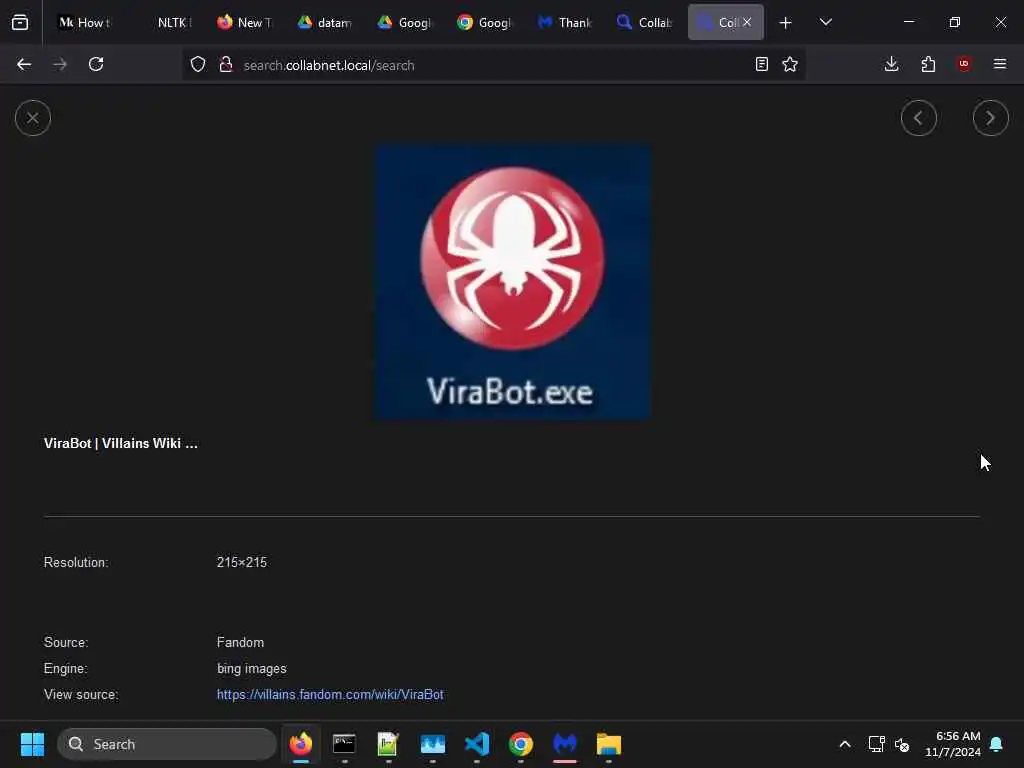Screen dimensions: 1024x768
Task: Open the downloads panel
Action: (891, 64)
